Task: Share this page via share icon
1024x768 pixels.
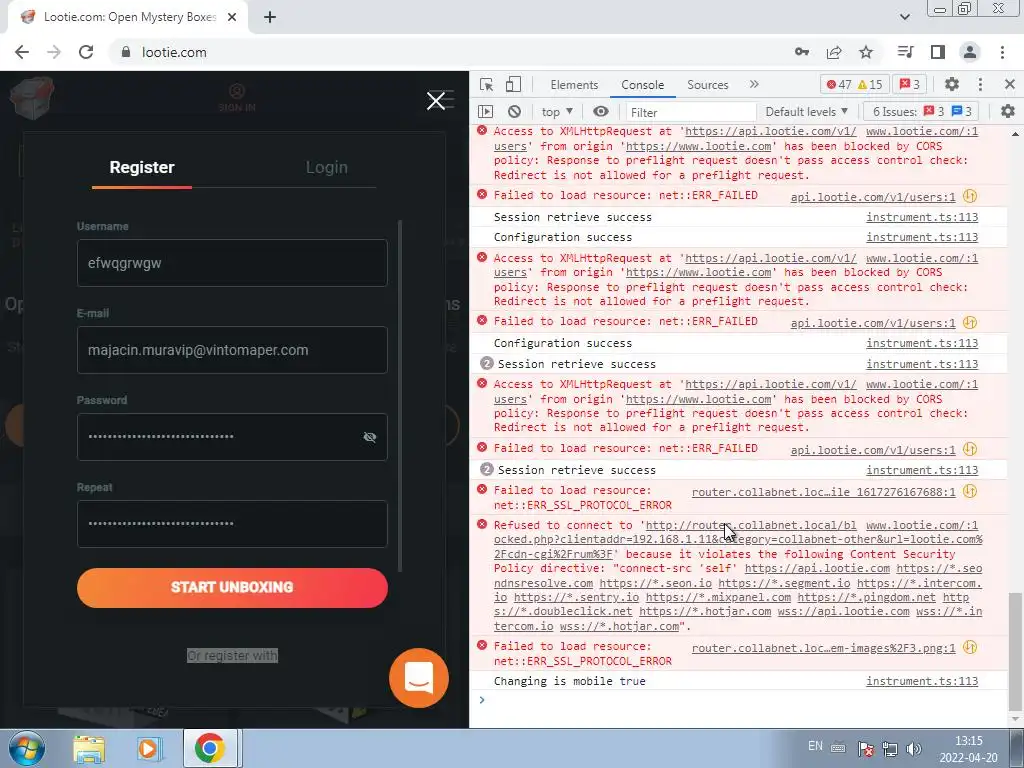Action: 834,52
